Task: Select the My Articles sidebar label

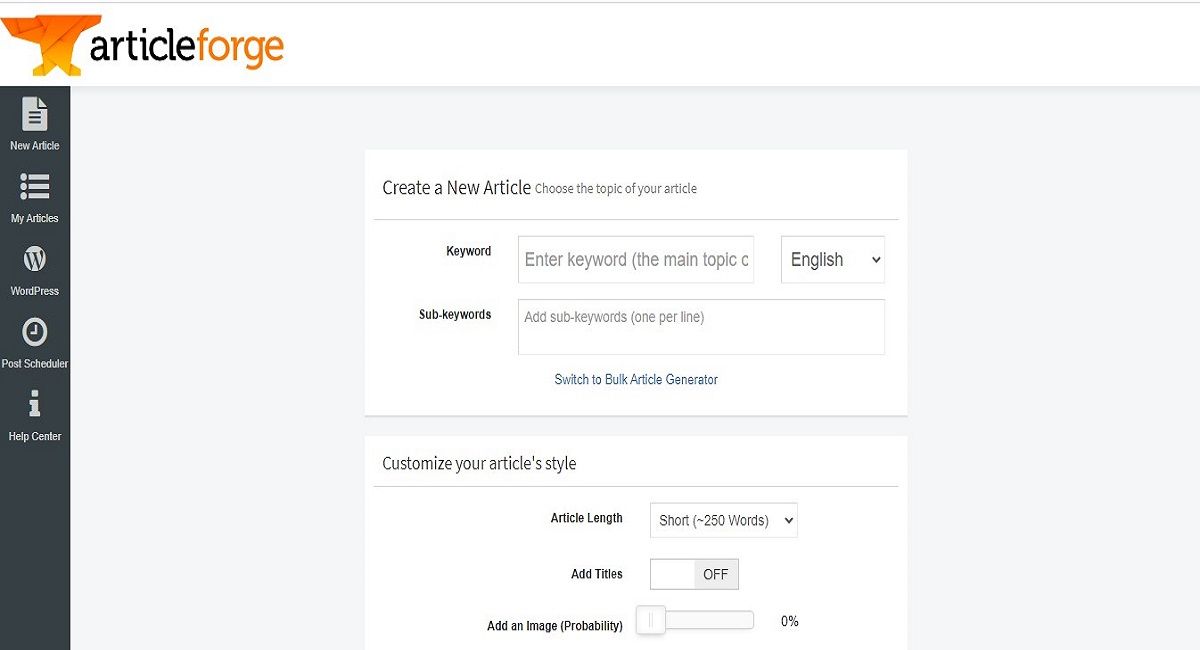Action: tap(35, 218)
